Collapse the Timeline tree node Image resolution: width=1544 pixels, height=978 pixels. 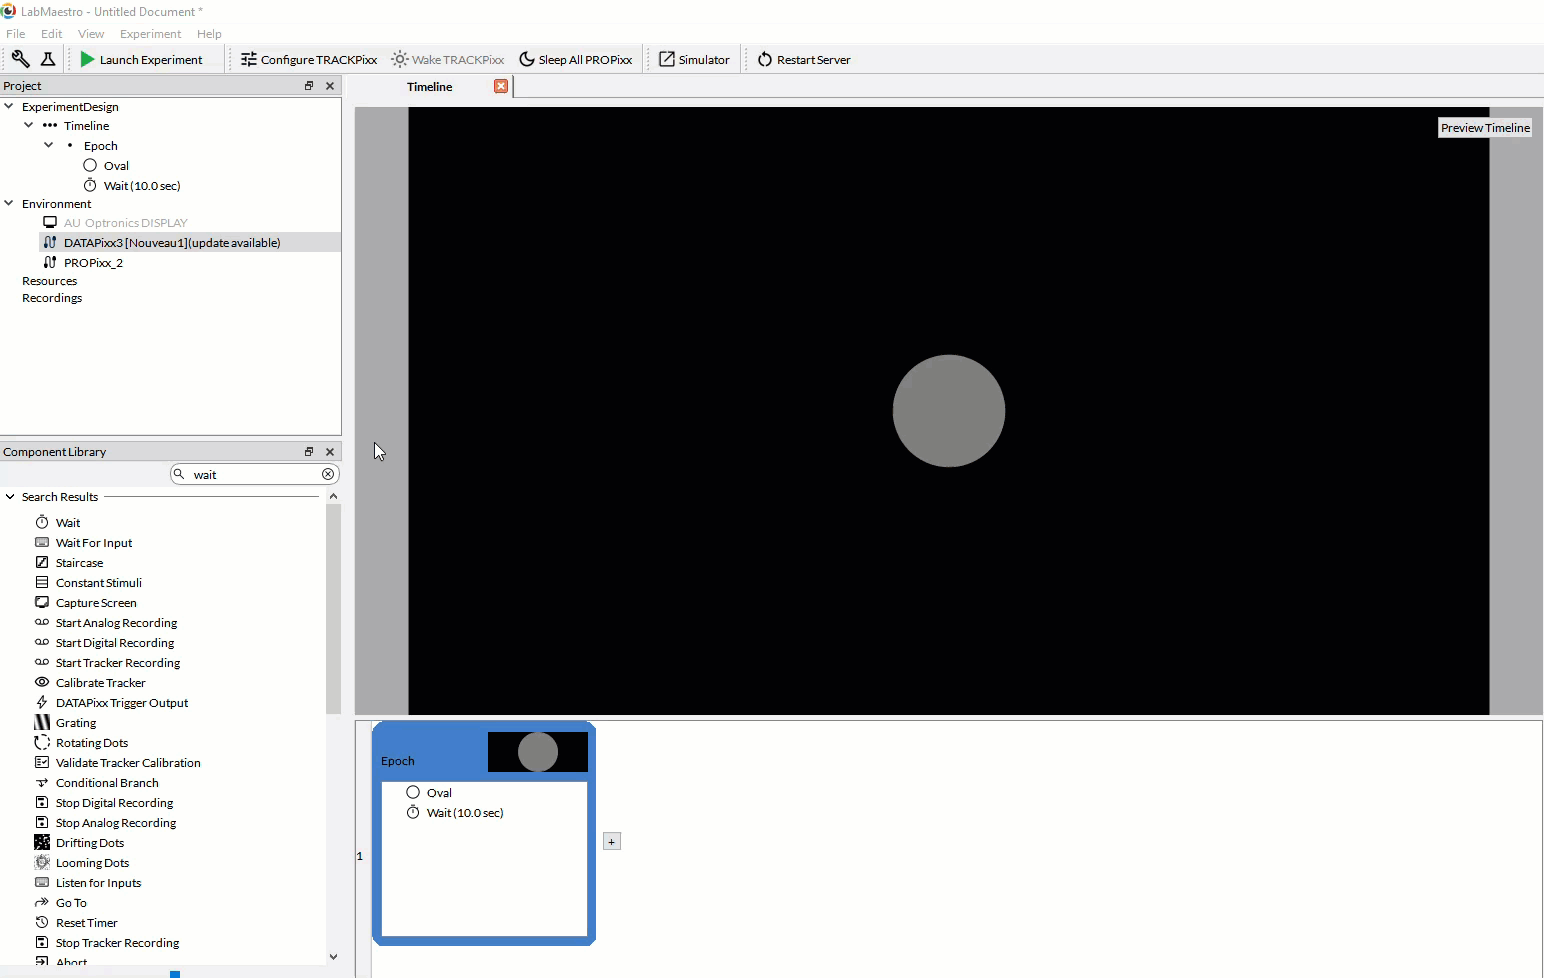click(x=29, y=125)
